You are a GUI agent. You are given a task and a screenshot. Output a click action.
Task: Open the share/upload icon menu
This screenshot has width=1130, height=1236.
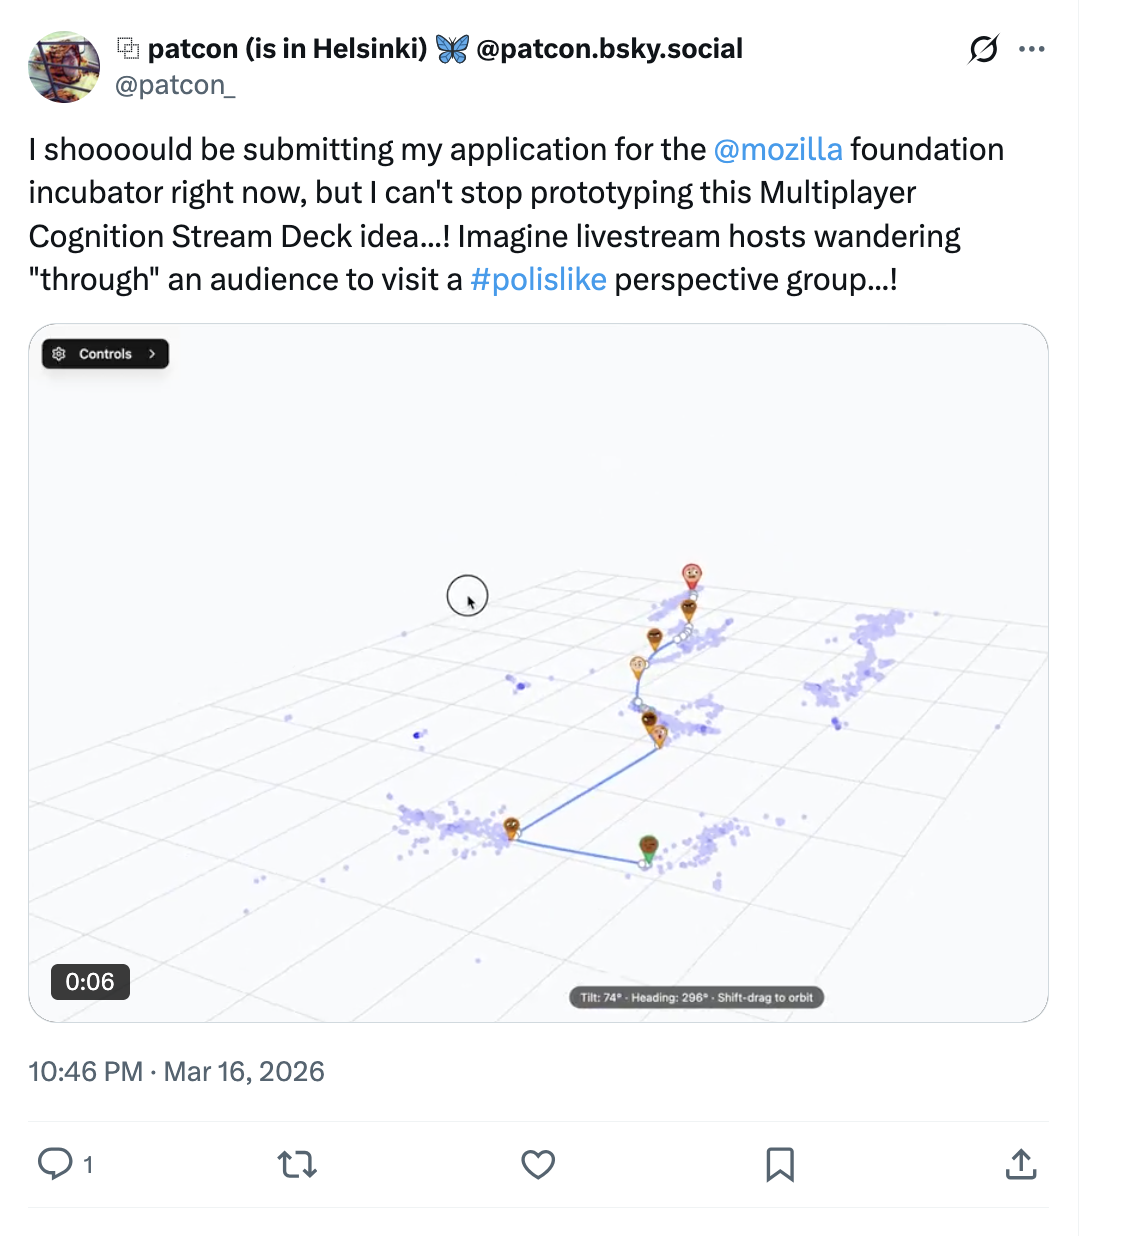1020,1164
